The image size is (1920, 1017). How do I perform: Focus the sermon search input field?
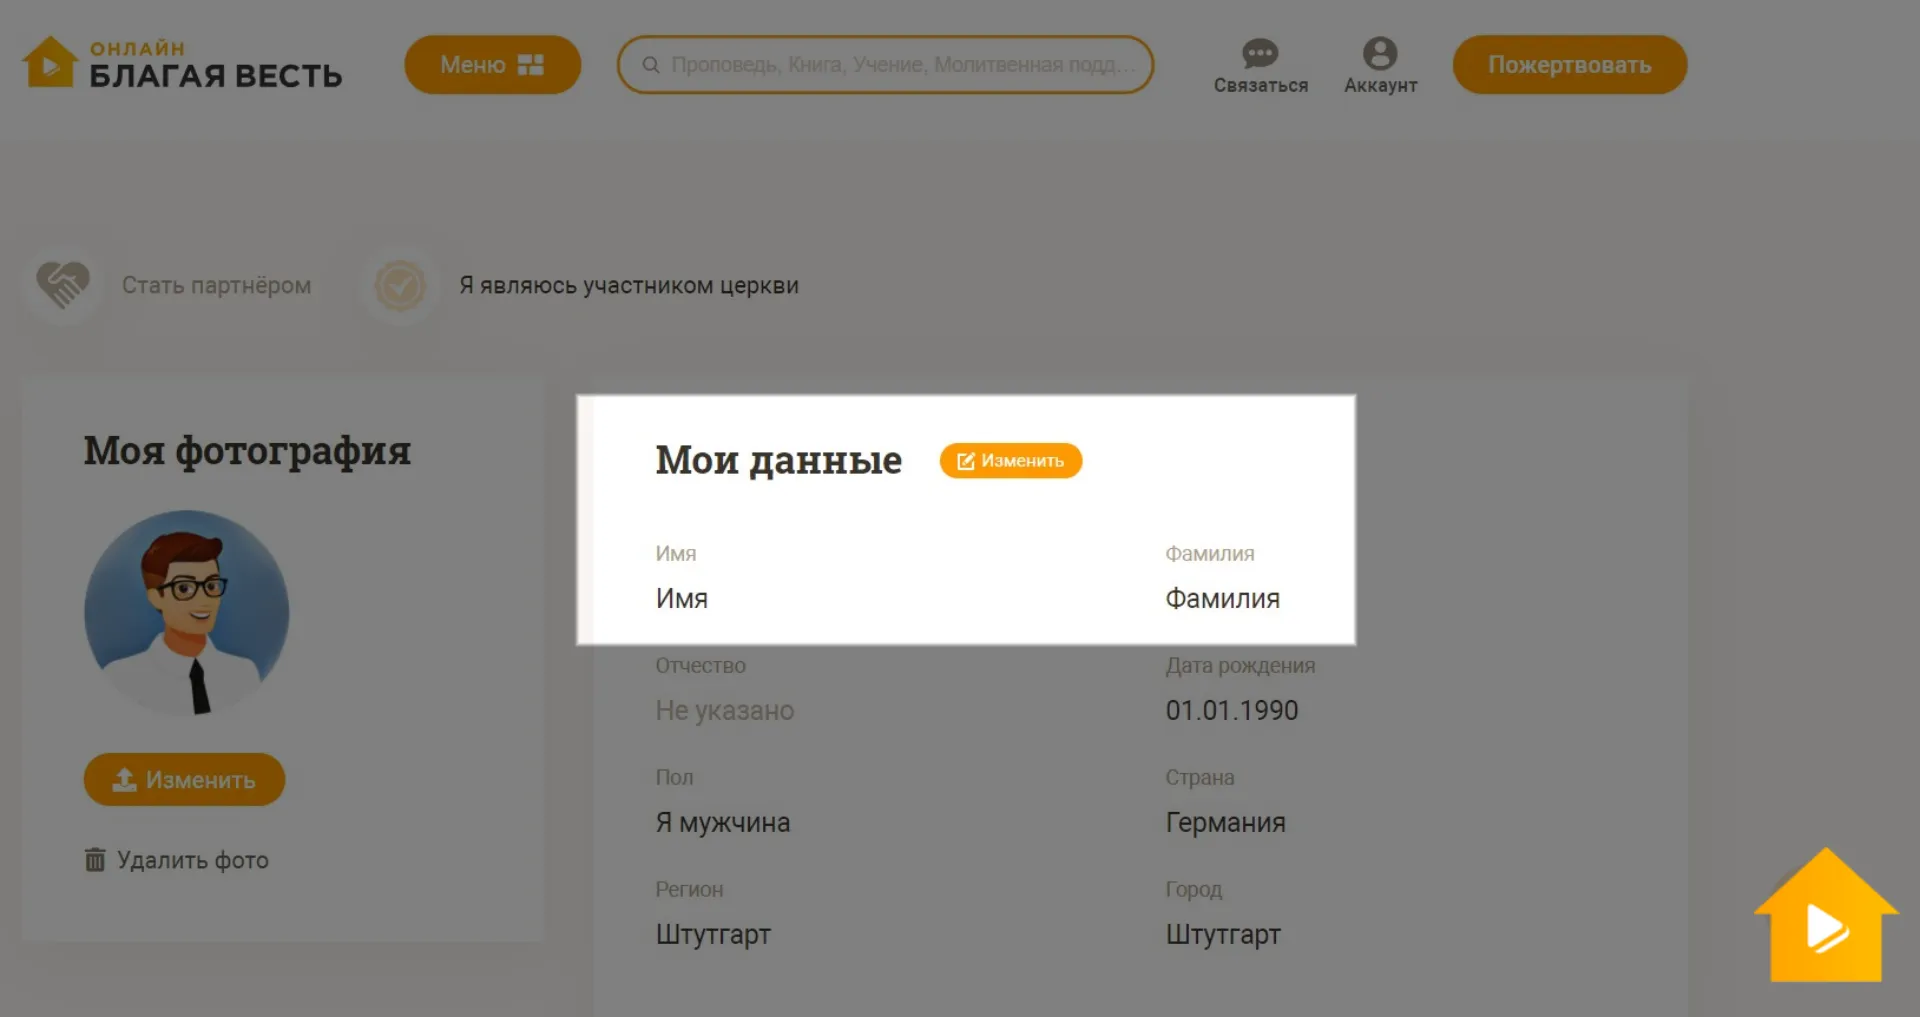pos(900,65)
